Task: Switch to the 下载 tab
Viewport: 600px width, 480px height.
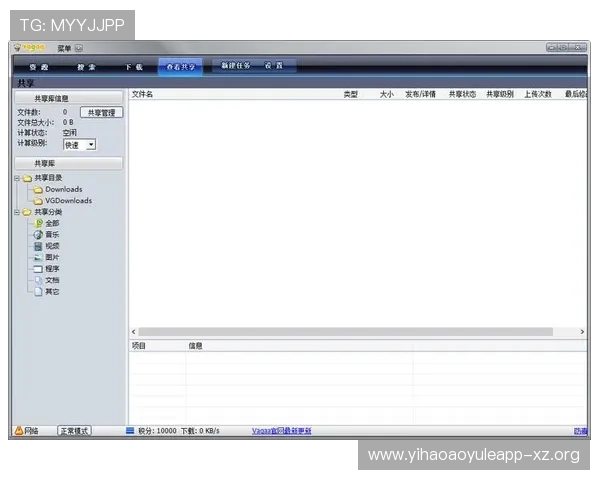Action: 134,67
